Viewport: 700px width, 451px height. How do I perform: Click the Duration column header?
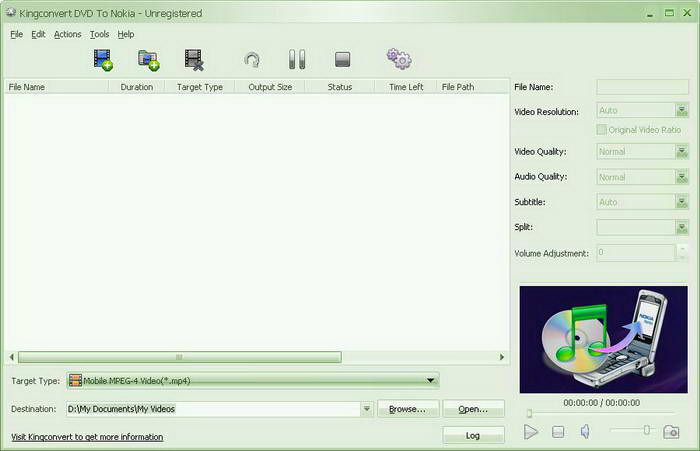pos(137,87)
